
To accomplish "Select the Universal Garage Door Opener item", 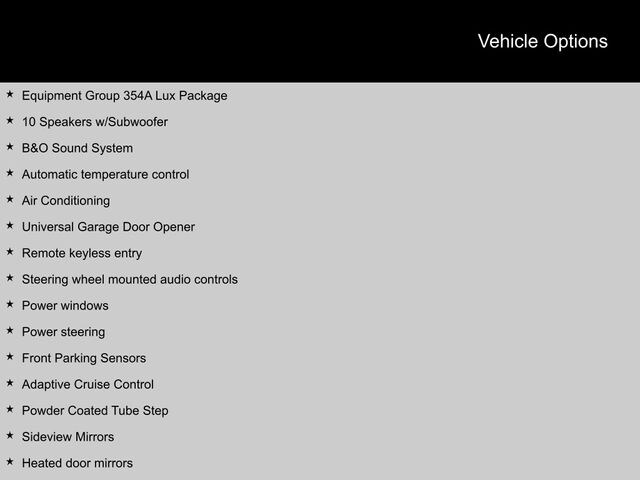I will tap(108, 227).
